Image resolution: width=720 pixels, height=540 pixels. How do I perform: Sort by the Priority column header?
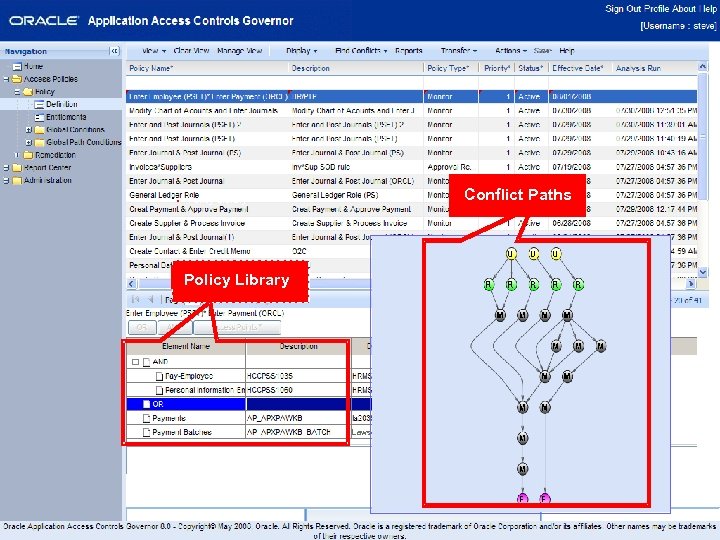click(x=497, y=68)
